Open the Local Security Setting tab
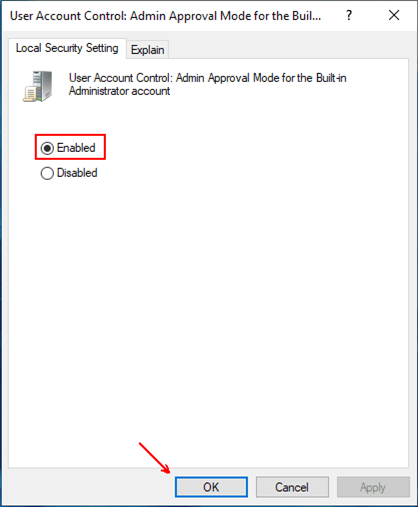 [x=67, y=48]
